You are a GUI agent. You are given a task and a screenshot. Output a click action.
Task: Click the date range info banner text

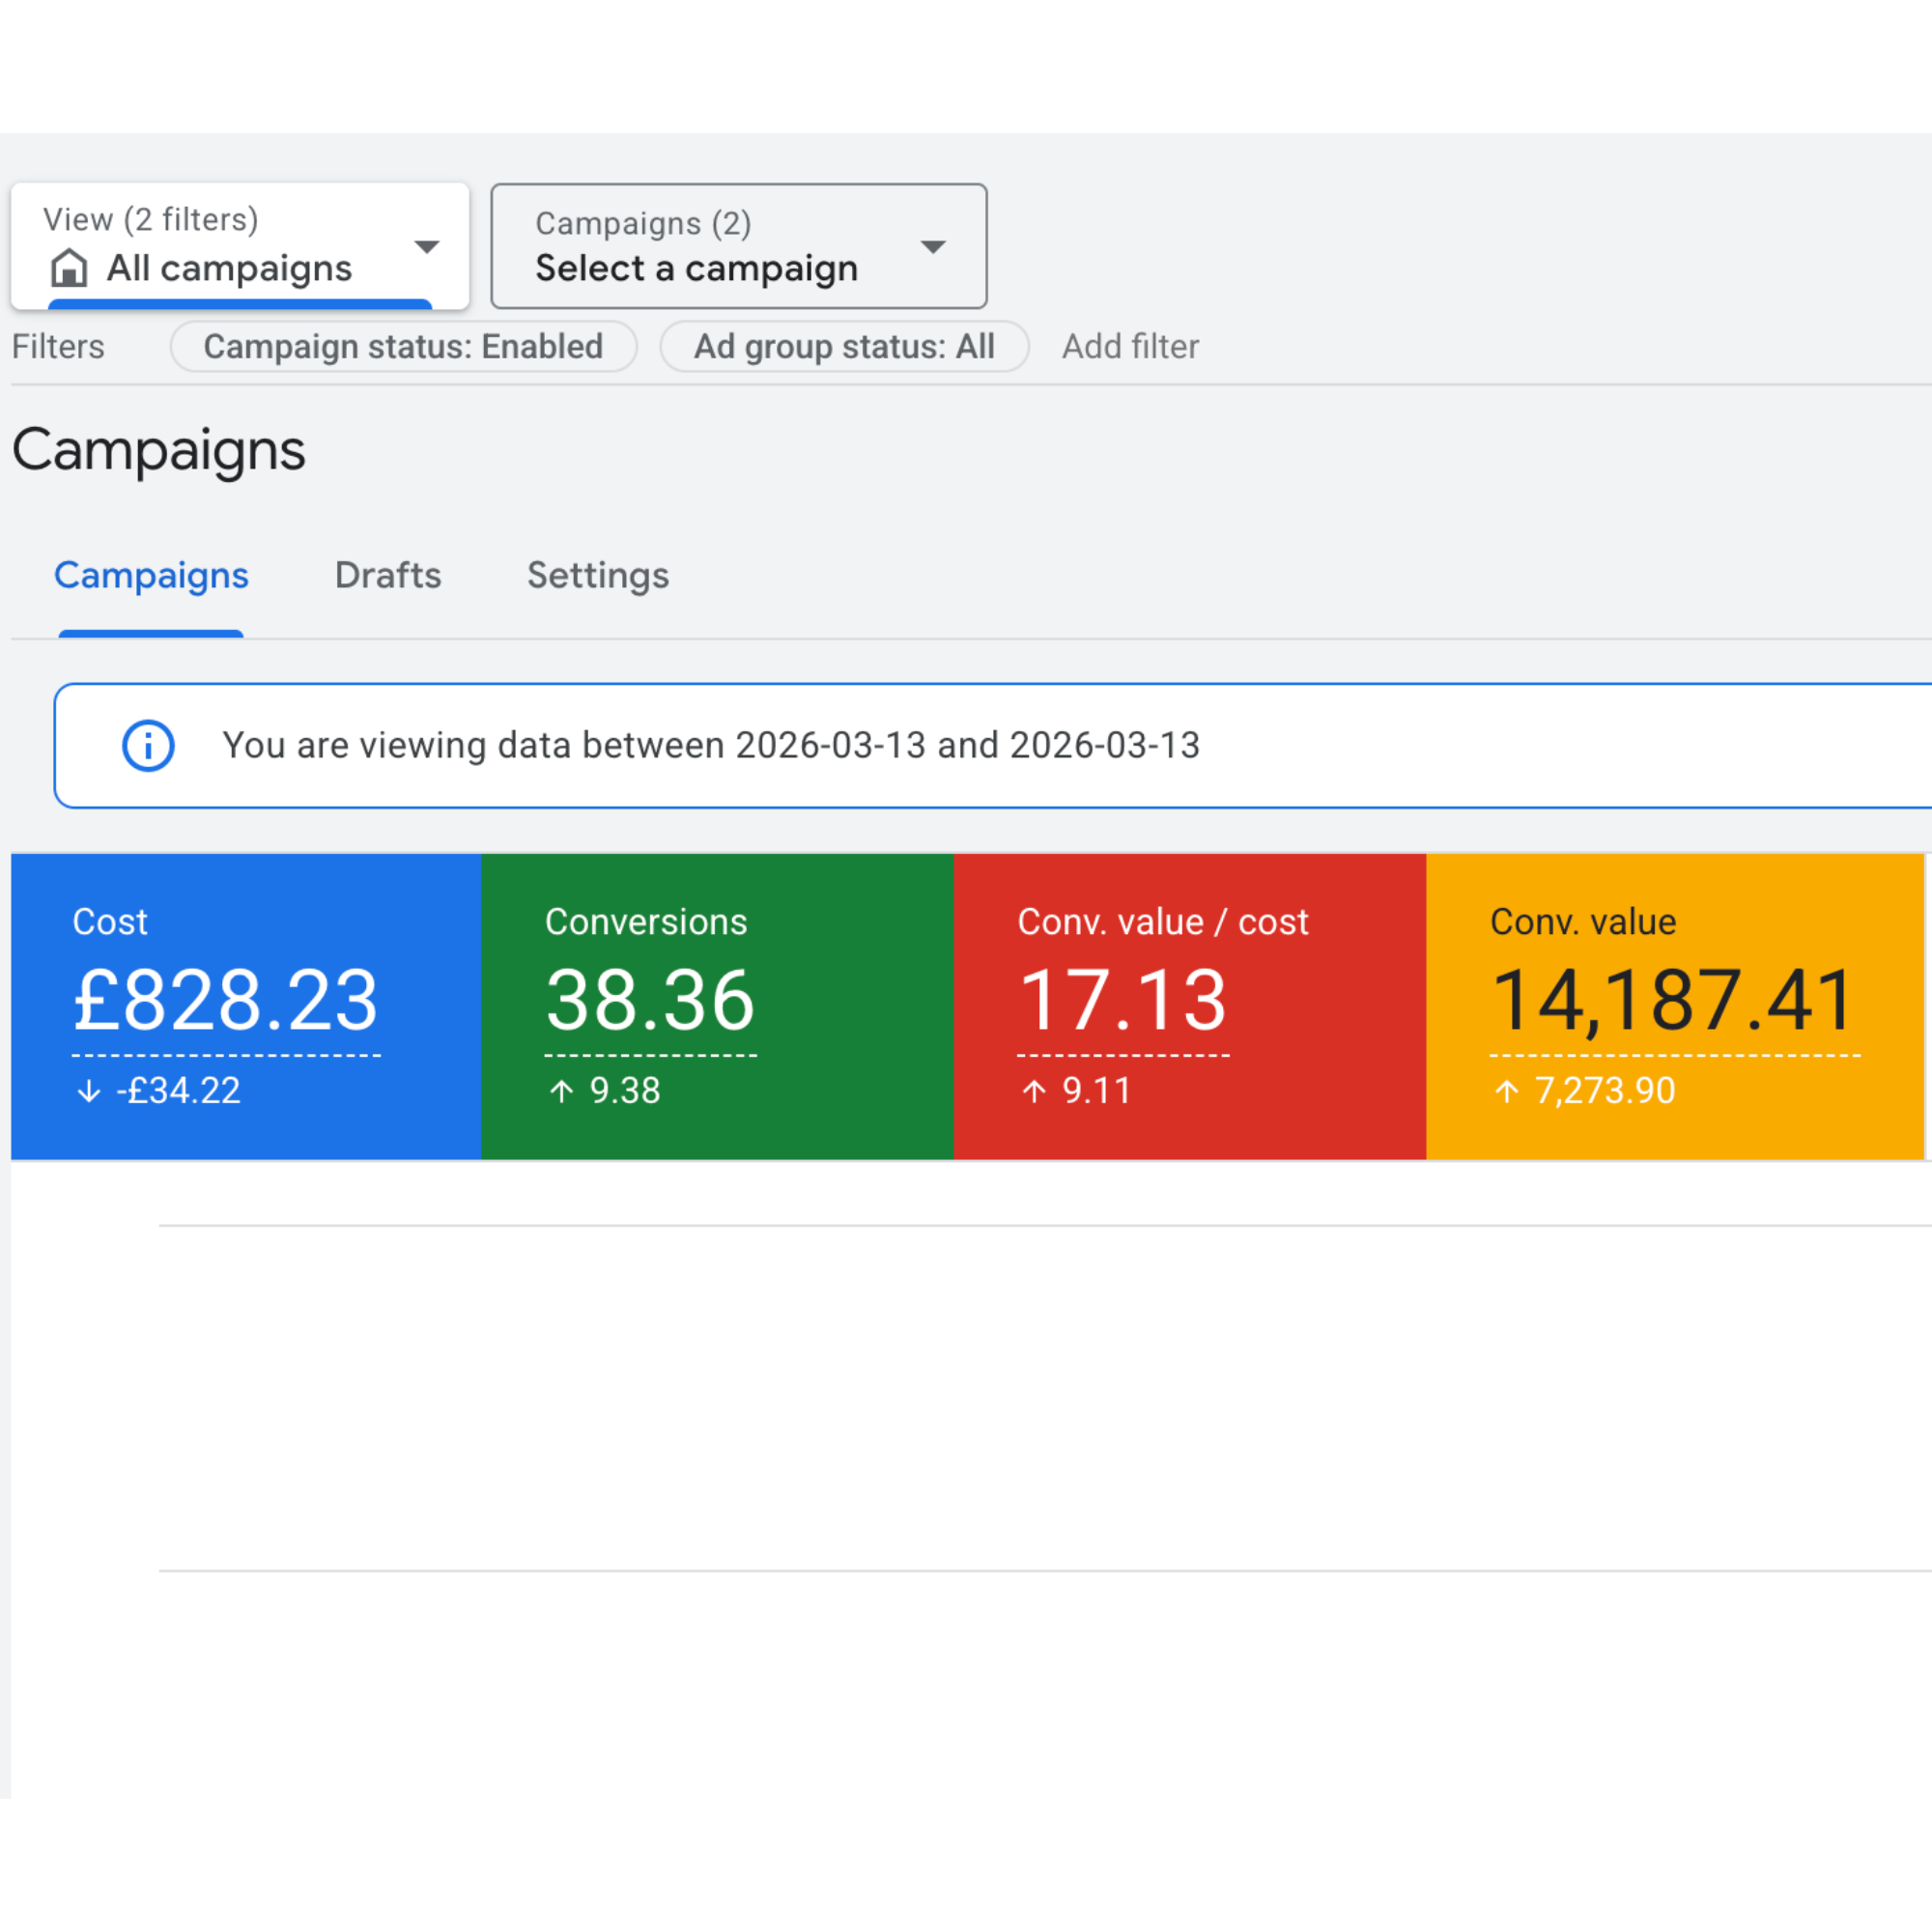pyautogui.click(x=710, y=745)
